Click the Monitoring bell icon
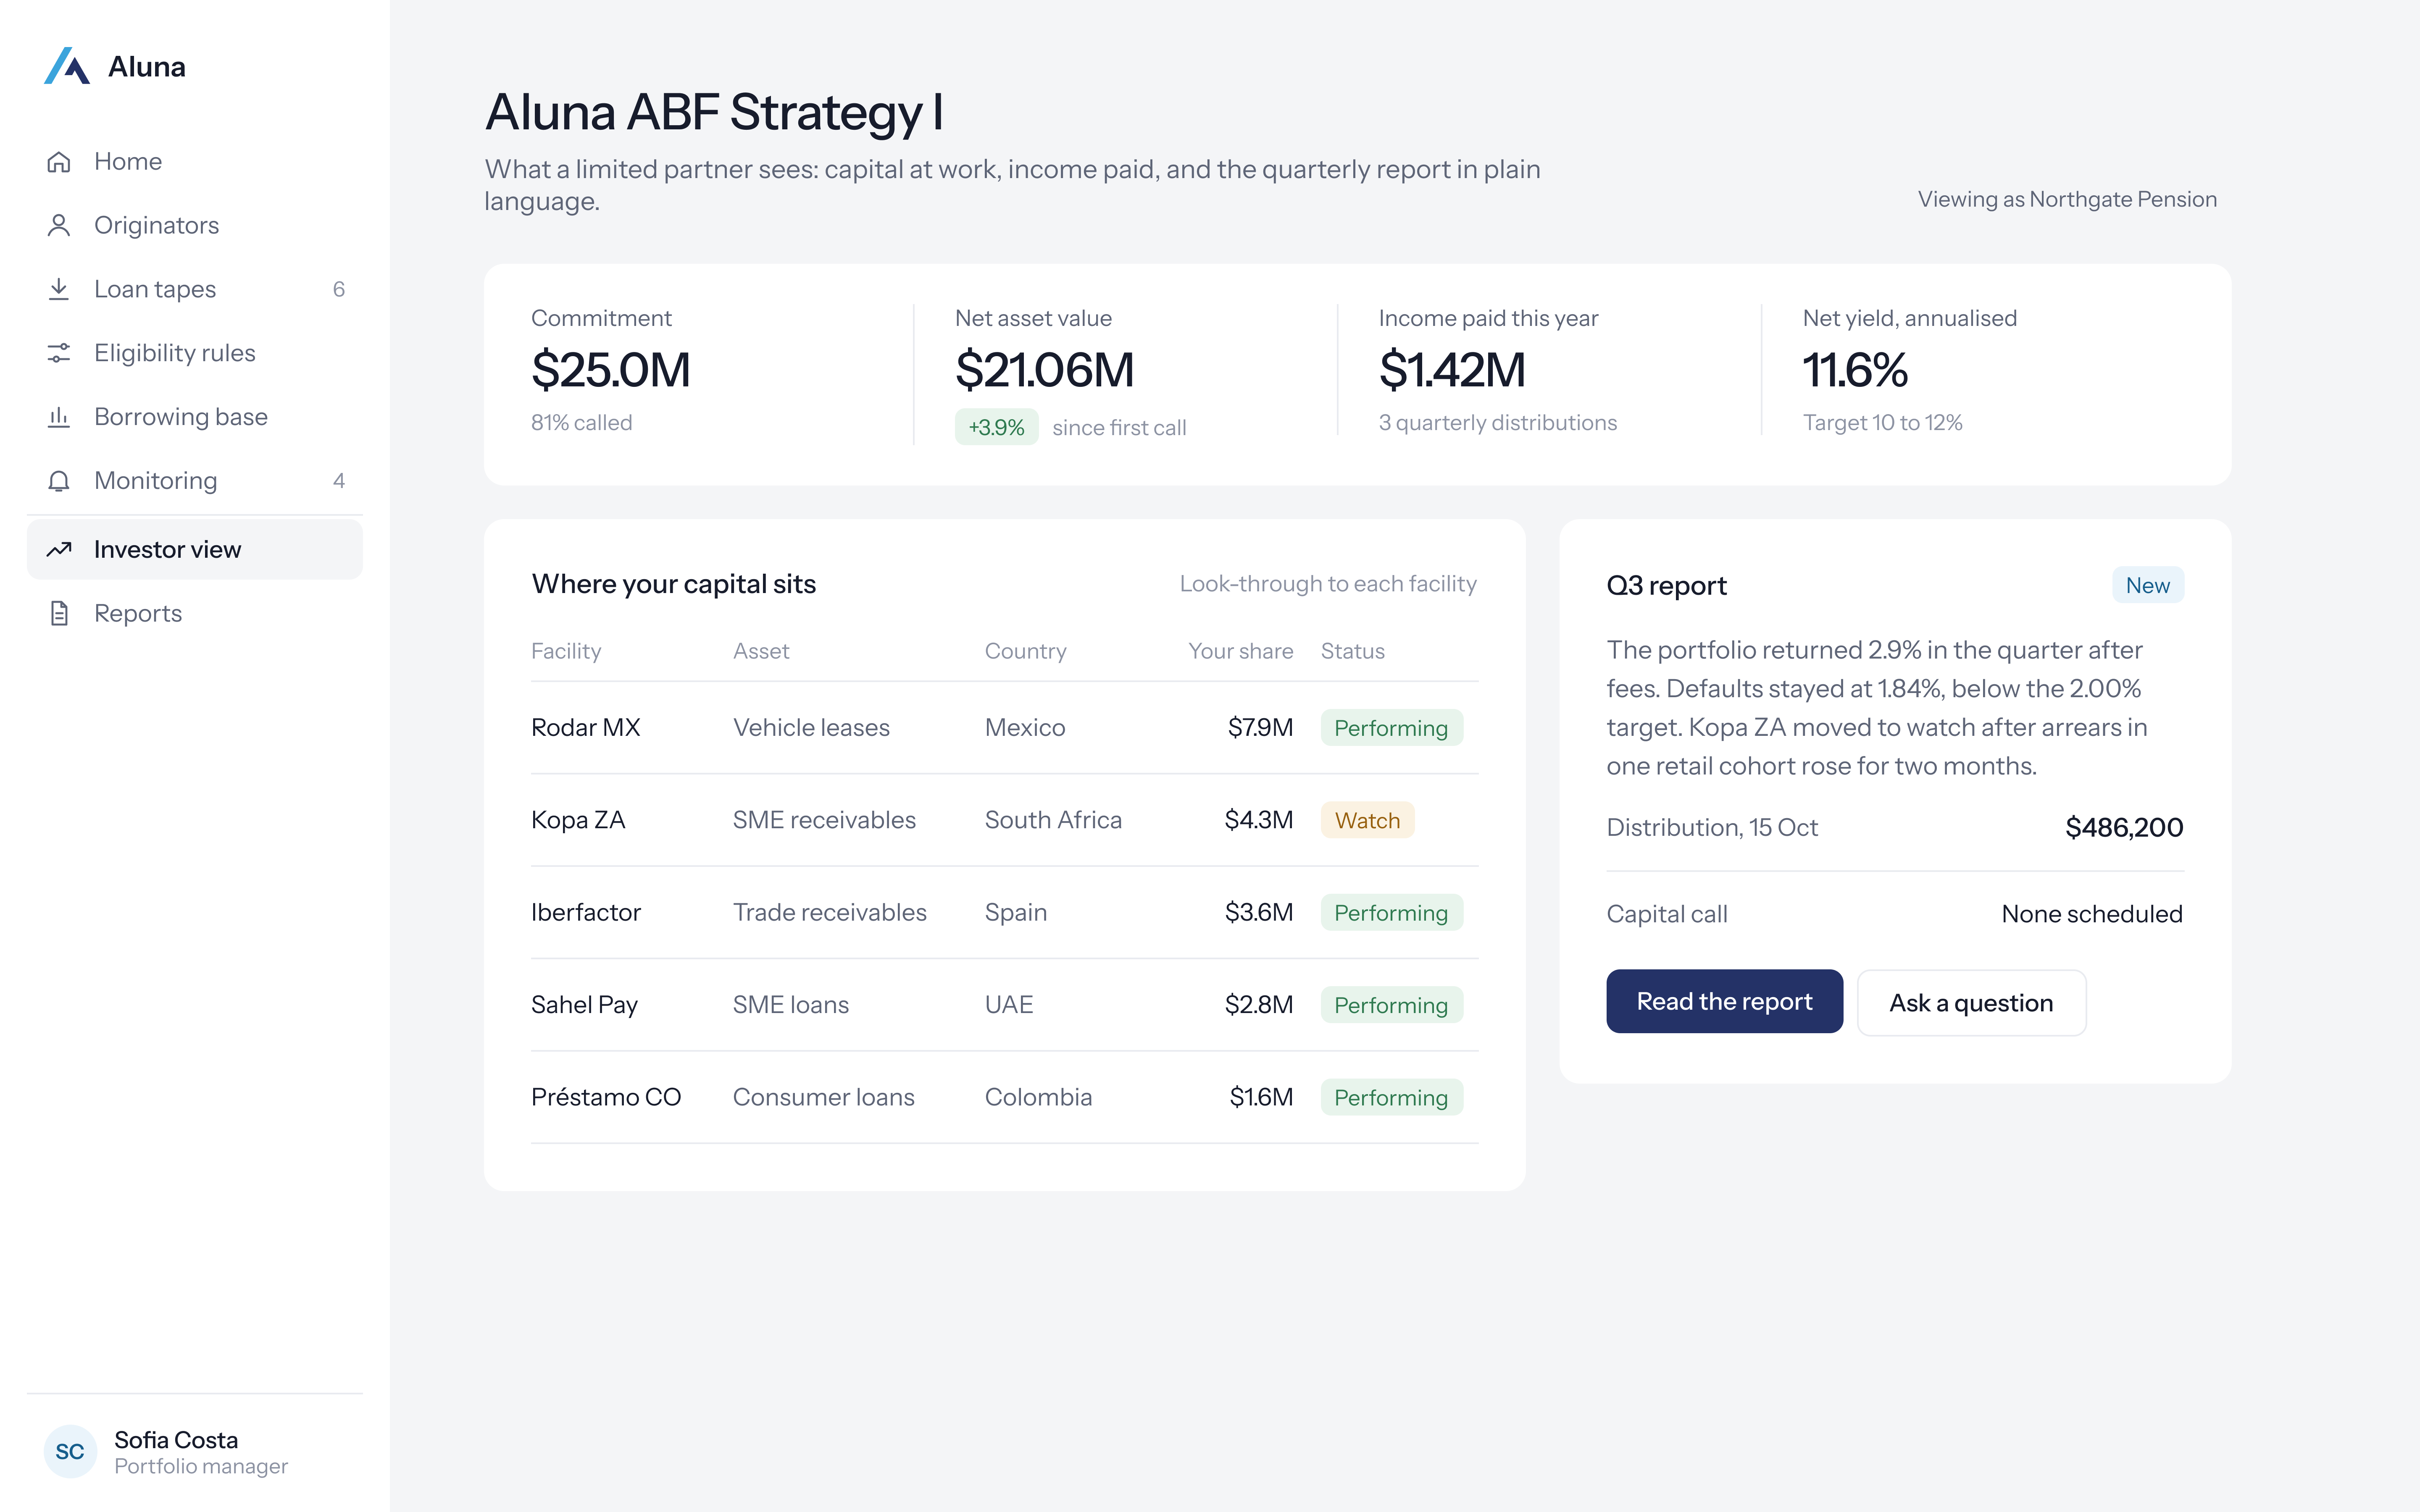Image resolution: width=2420 pixels, height=1512 pixels. coord(59,481)
